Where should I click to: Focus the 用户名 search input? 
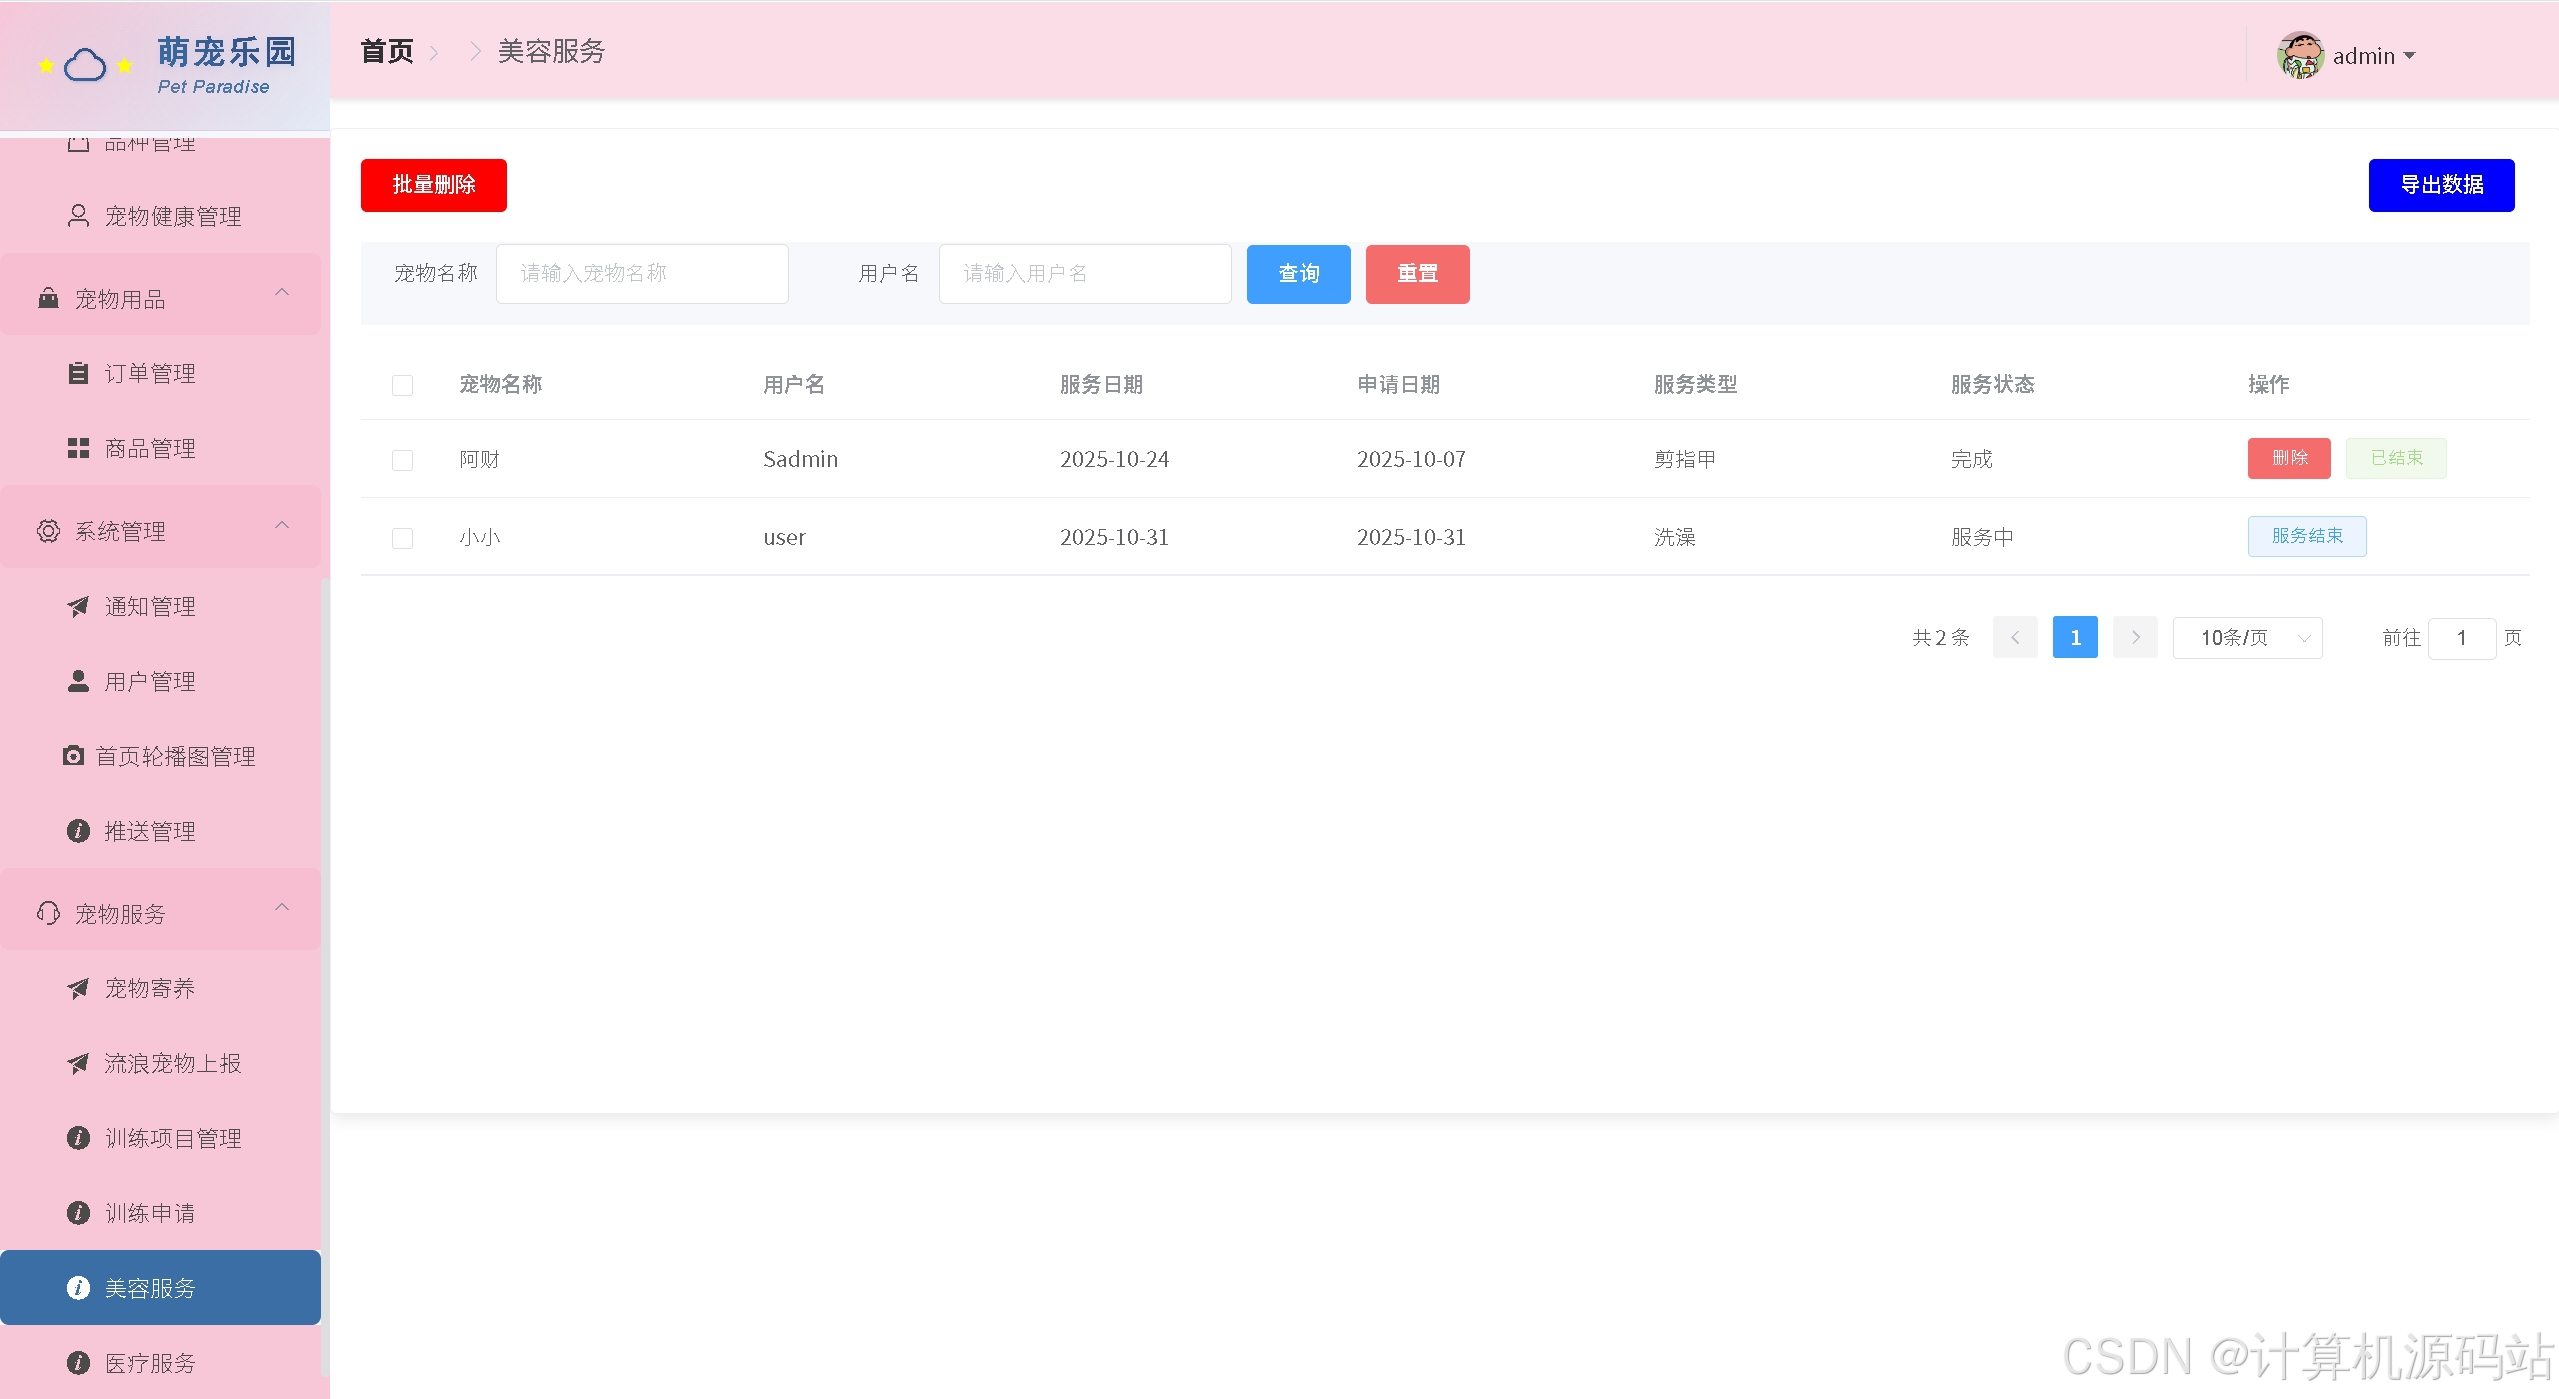1085,274
